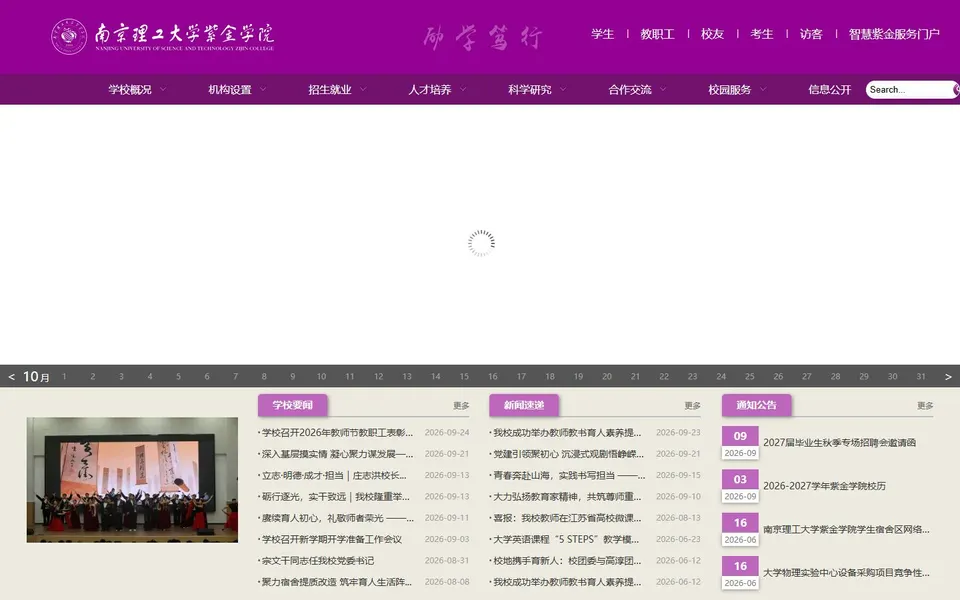Image resolution: width=960 pixels, height=600 pixels.
Task: Open news 大力弘扬教育家精神
Action: (x=567, y=497)
